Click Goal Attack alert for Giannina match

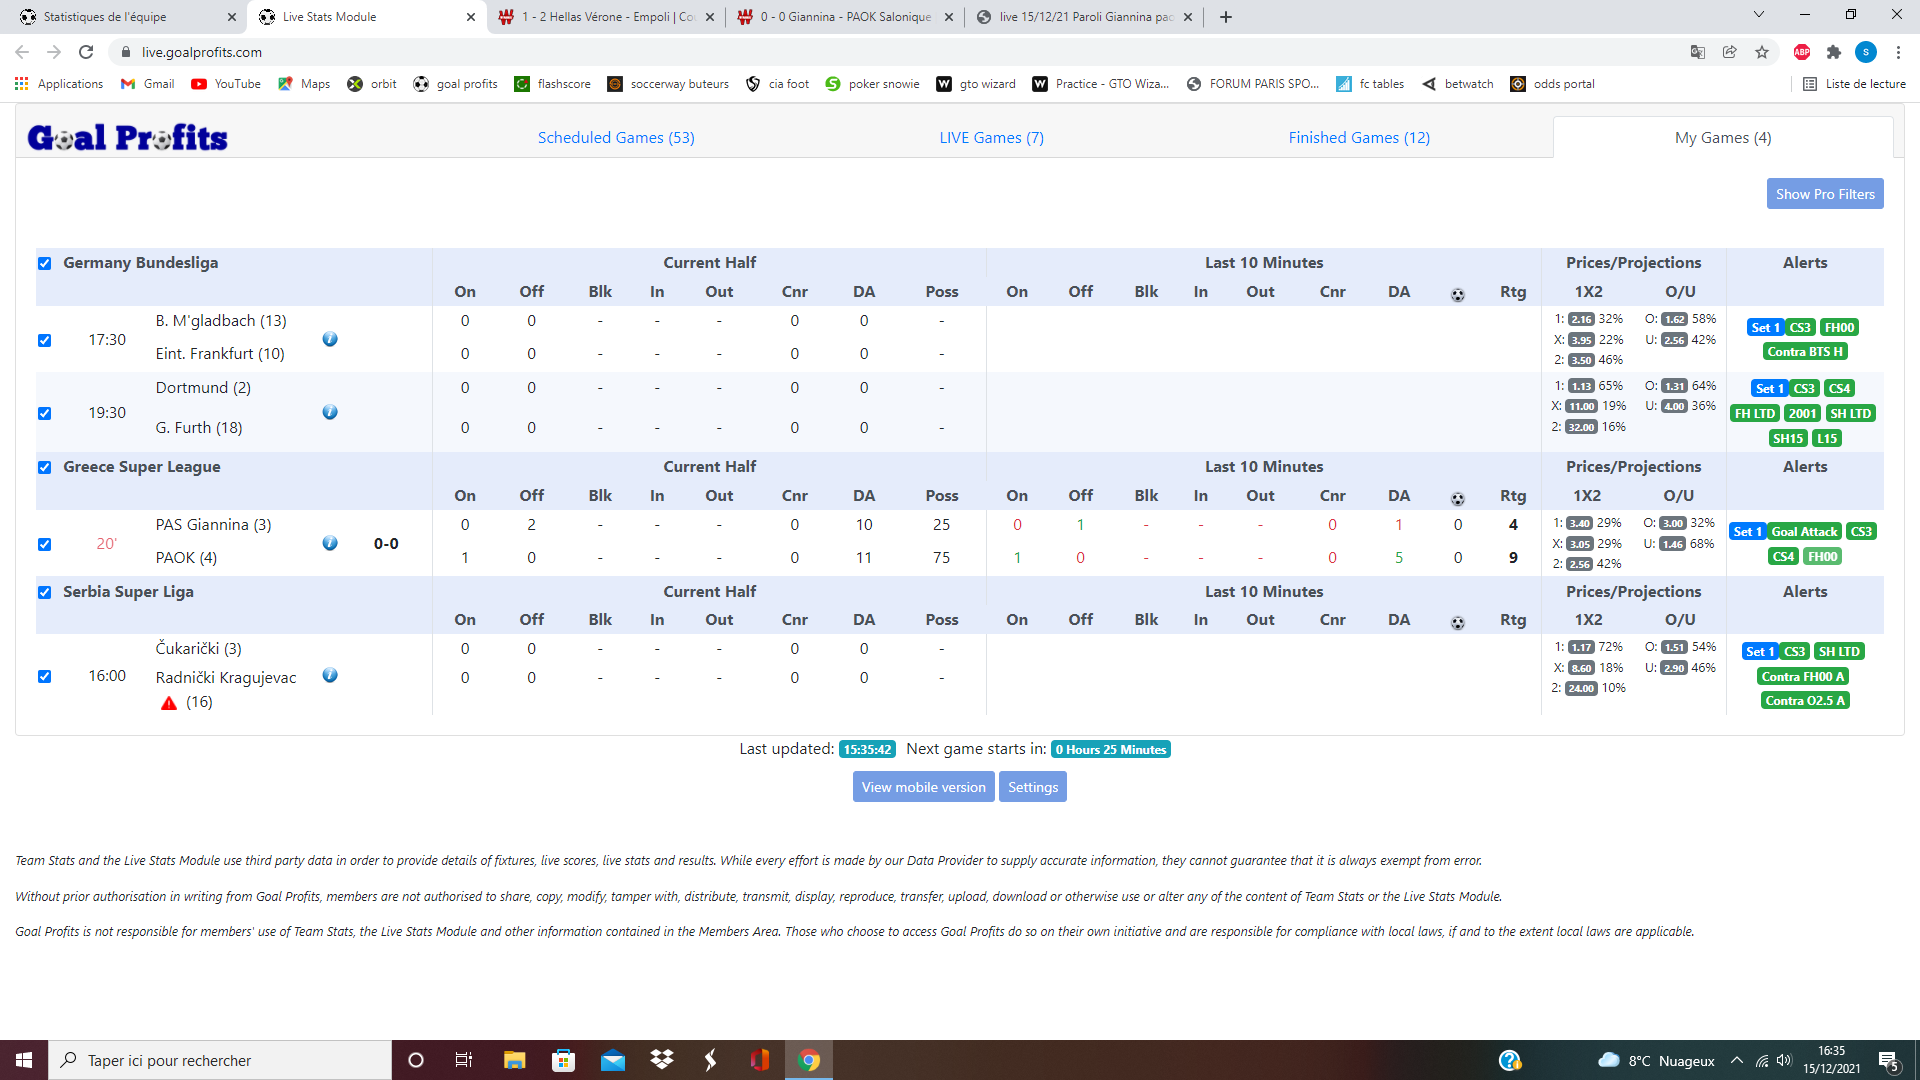coord(1804,532)
